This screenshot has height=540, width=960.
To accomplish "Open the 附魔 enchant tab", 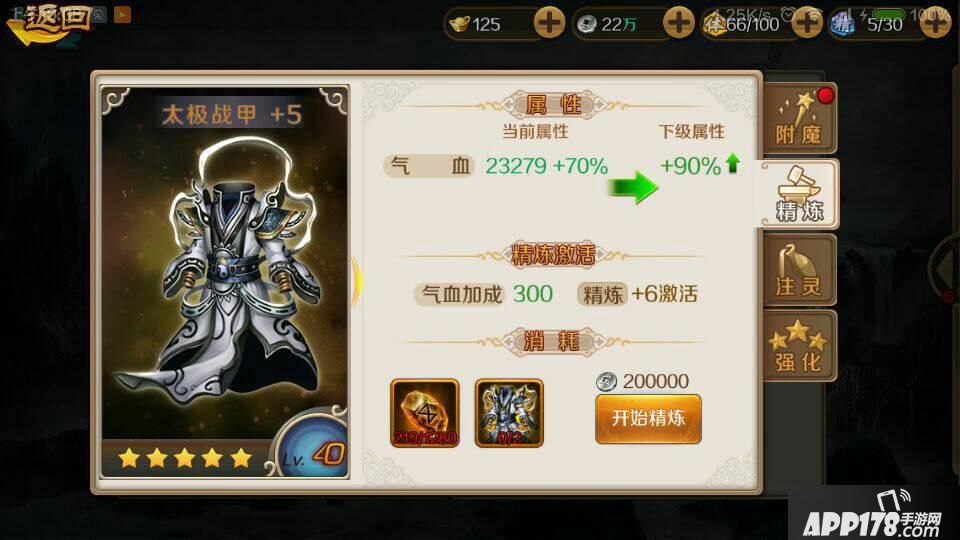I will [x=799, y=118].
